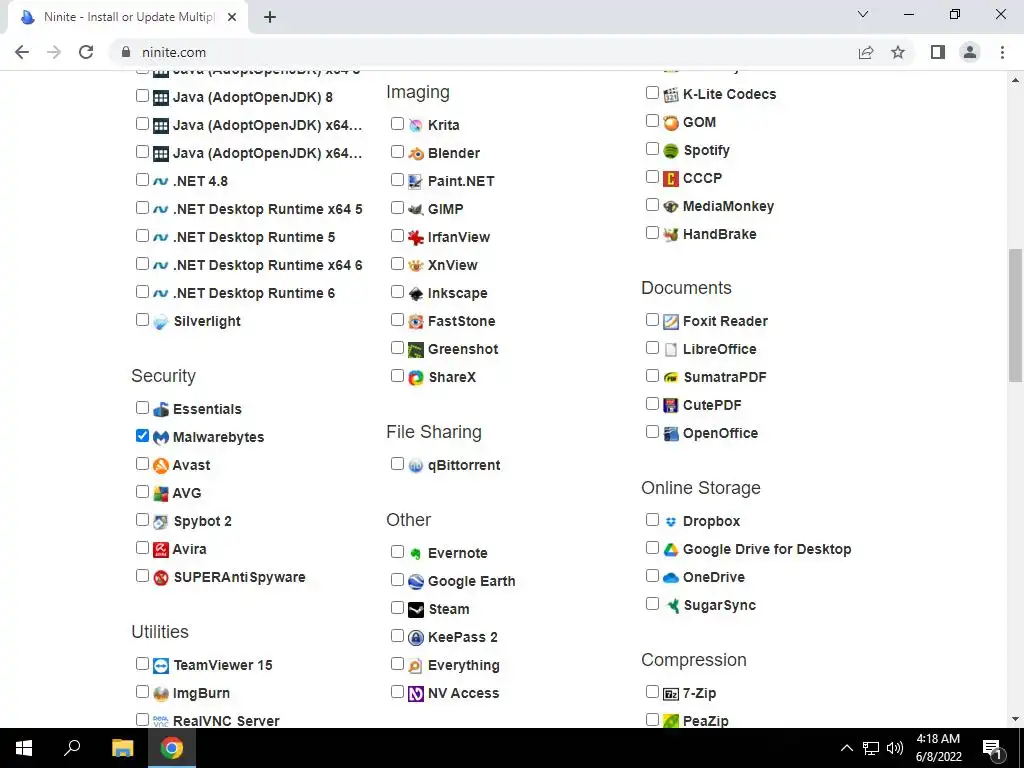Click the TeamViewer 15 icon
1024x768 pixels.
coord(161,665)
